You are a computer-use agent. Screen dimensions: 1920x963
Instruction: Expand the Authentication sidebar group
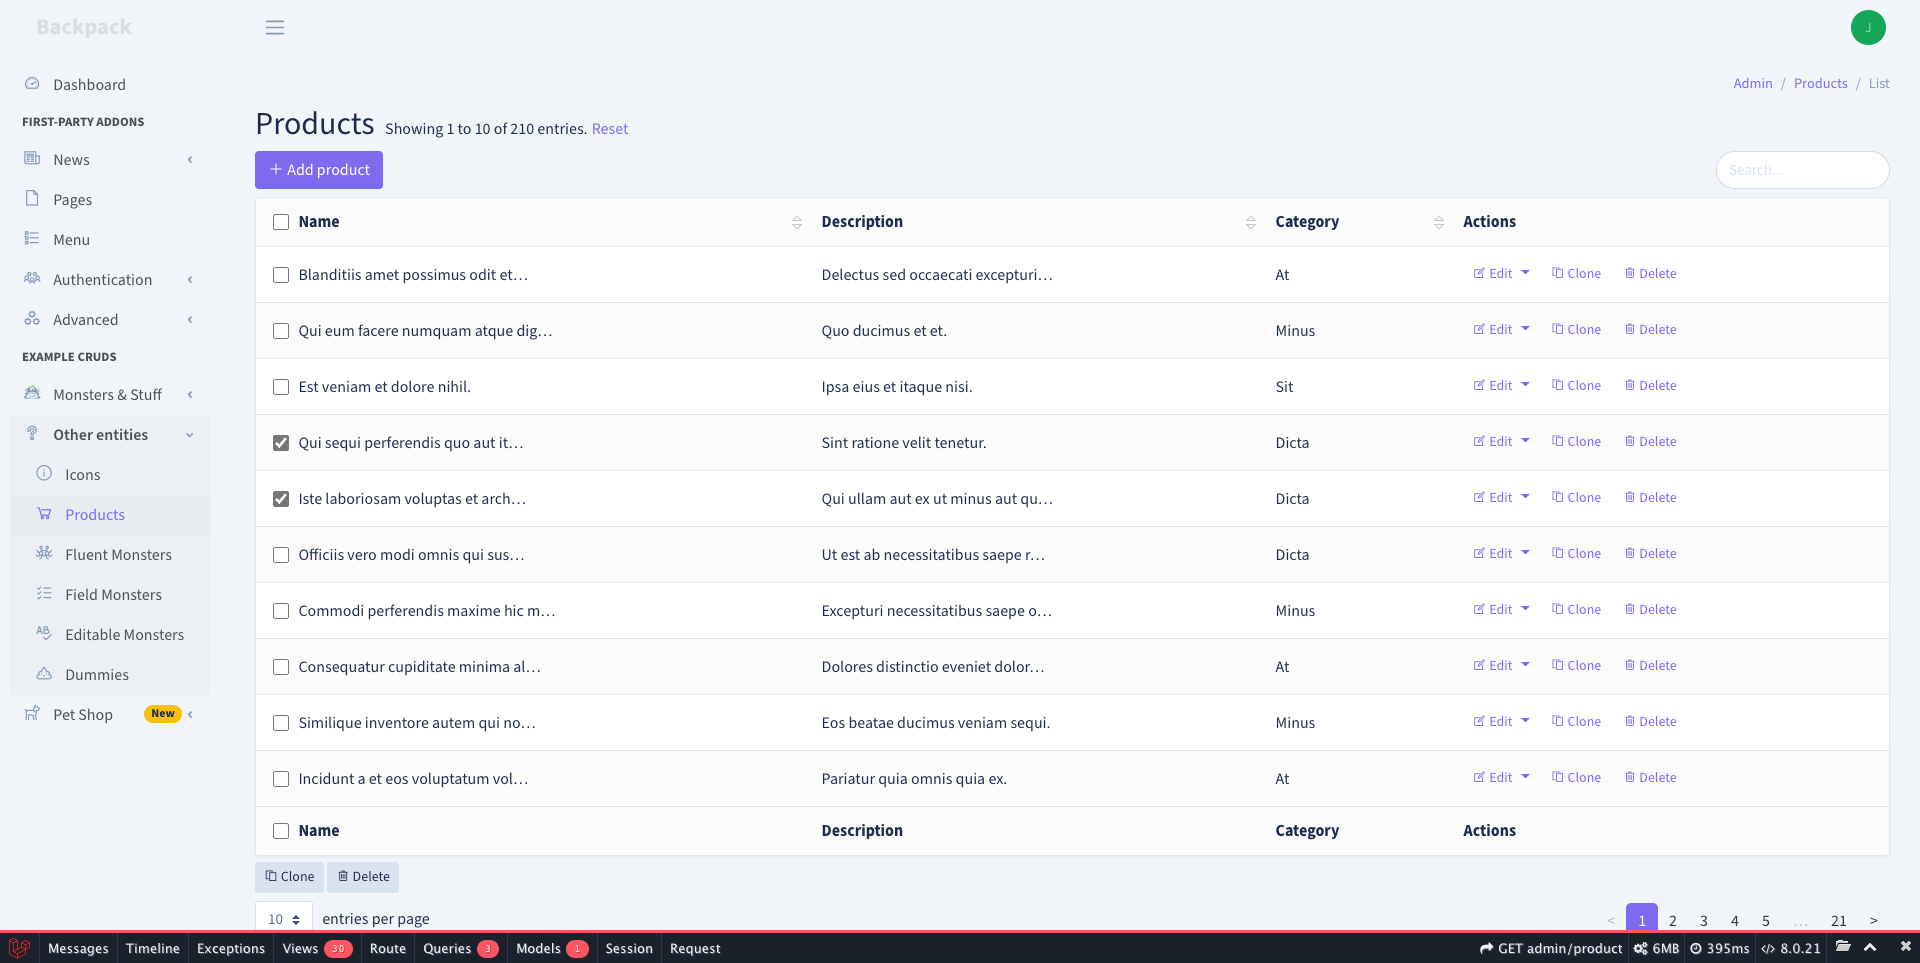pos(110,280)
